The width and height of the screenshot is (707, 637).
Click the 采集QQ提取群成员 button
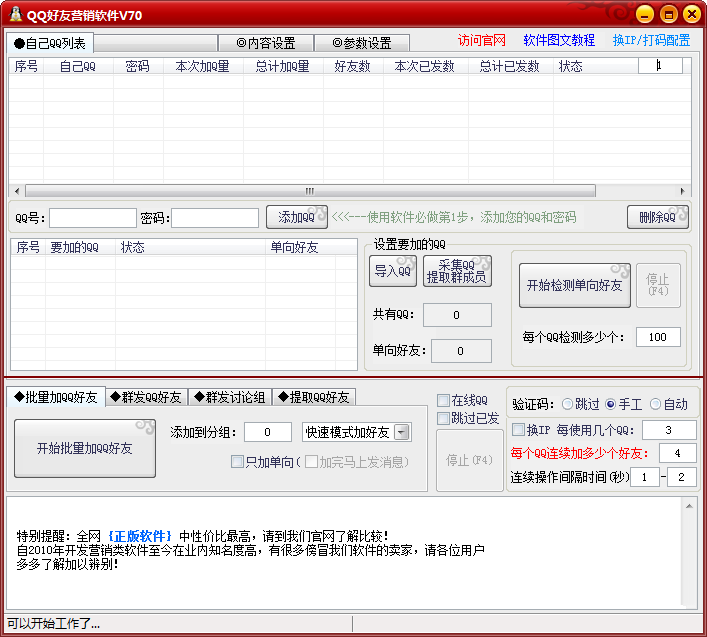coord(457,271)
